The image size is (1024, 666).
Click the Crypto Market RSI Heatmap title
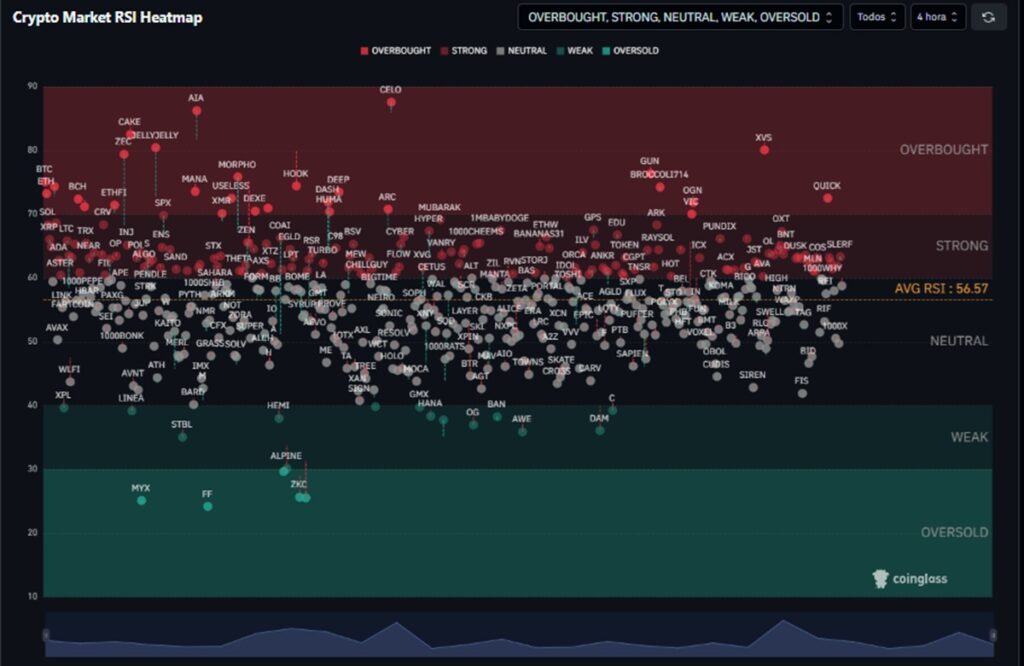tap(107, 18)
